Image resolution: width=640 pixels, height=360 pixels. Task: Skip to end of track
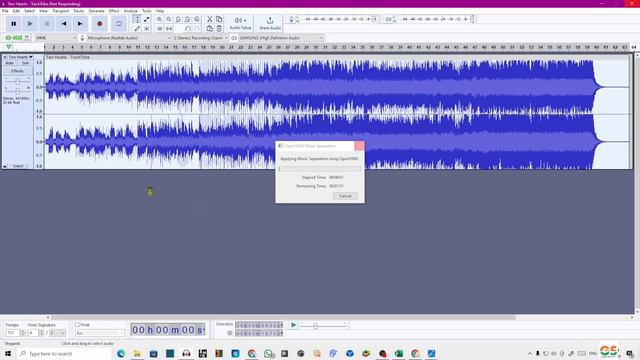[x=80, y=24]
